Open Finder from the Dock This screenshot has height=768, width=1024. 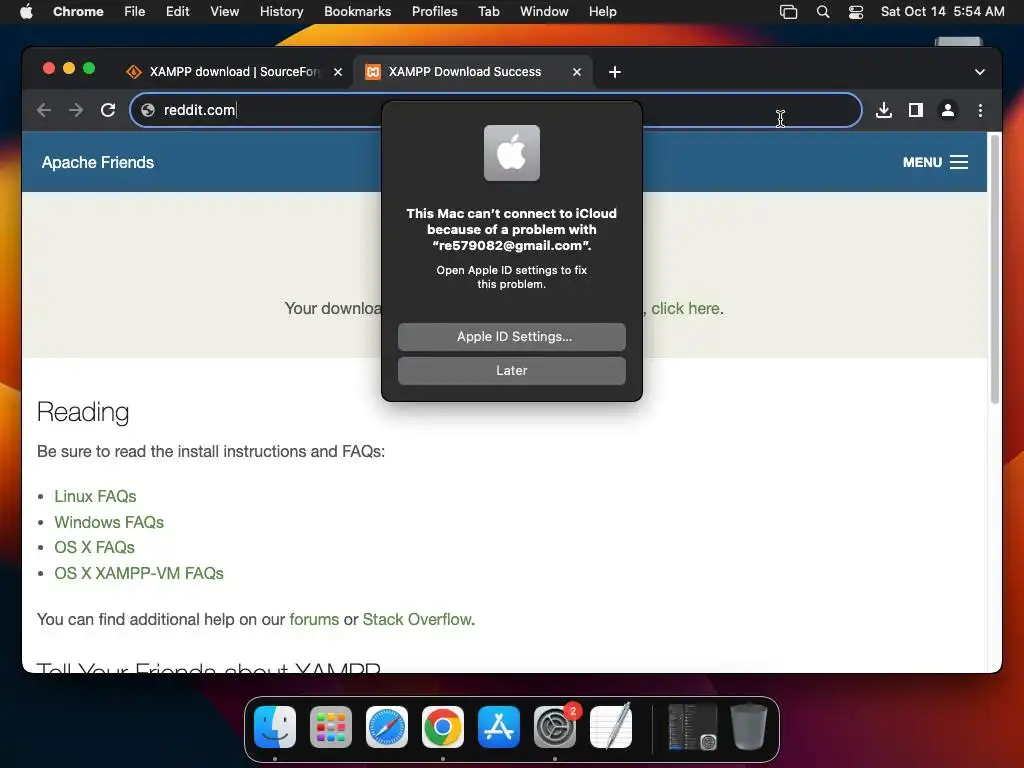[x=275, y=727]
